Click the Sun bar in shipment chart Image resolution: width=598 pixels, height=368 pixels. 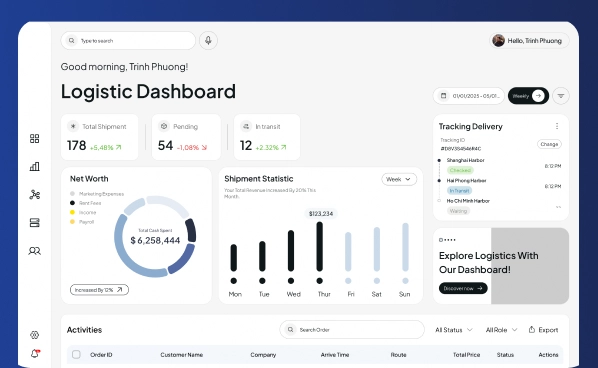pyautogui.click(x=405, y=247)
